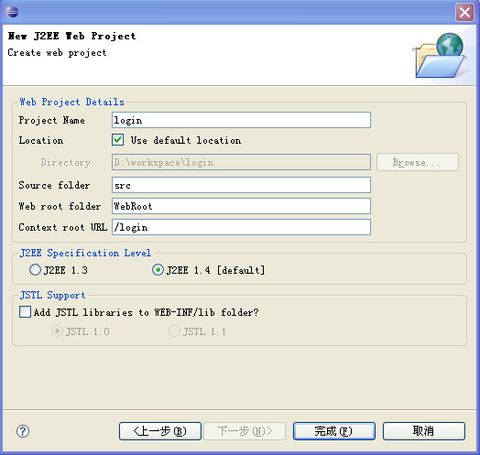Close the New J2EE Web Project dialog
The width and height of the screenshot is (480, 455).
pos(464,13)
